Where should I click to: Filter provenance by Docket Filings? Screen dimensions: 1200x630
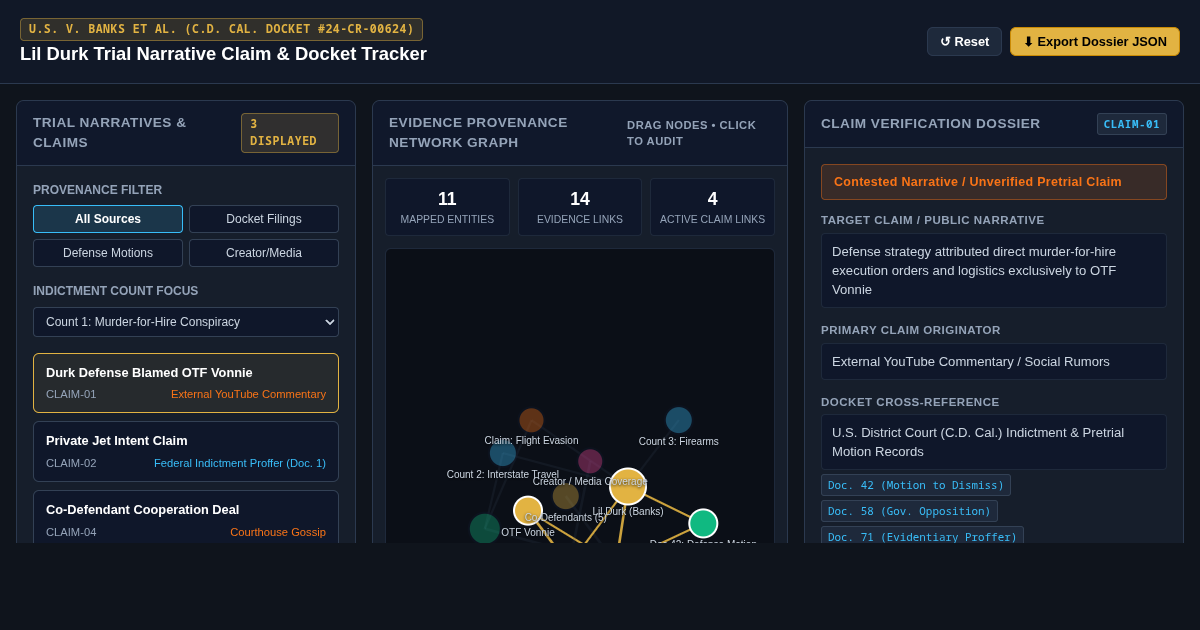(x=264, y=219)
